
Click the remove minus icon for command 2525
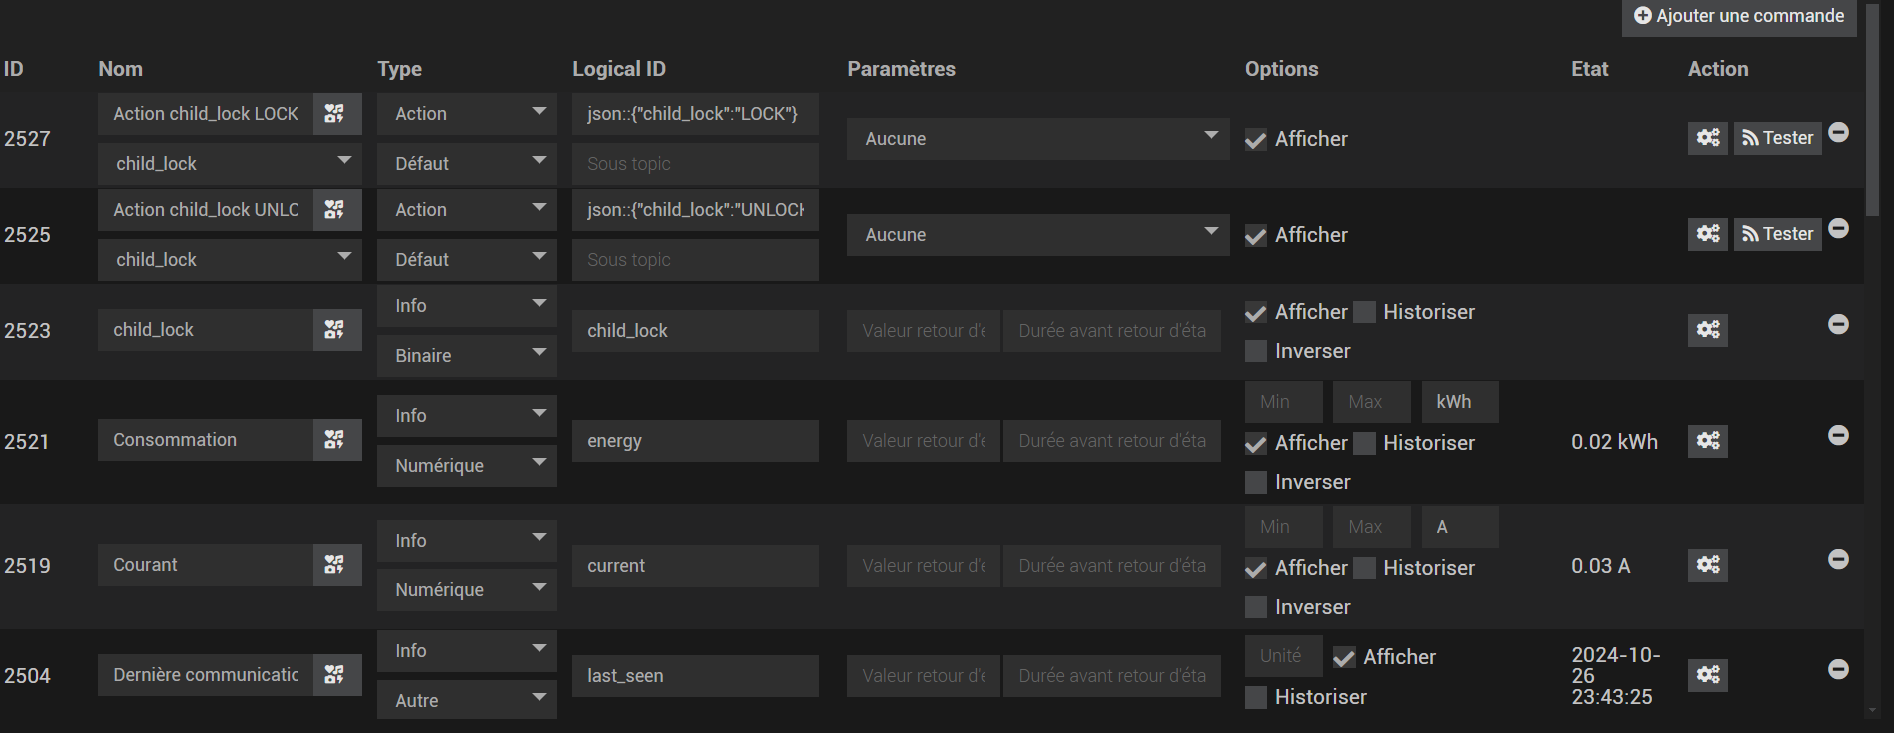coord(1838,229)
